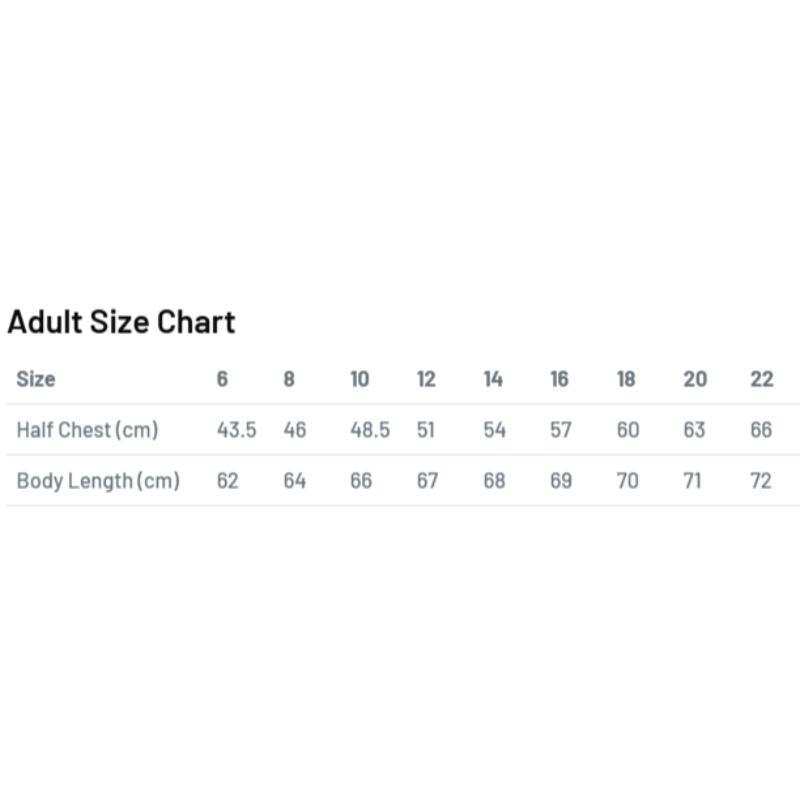
Task: Select size 8 column header
Action: pyautogui.click(x=289, y=379)
